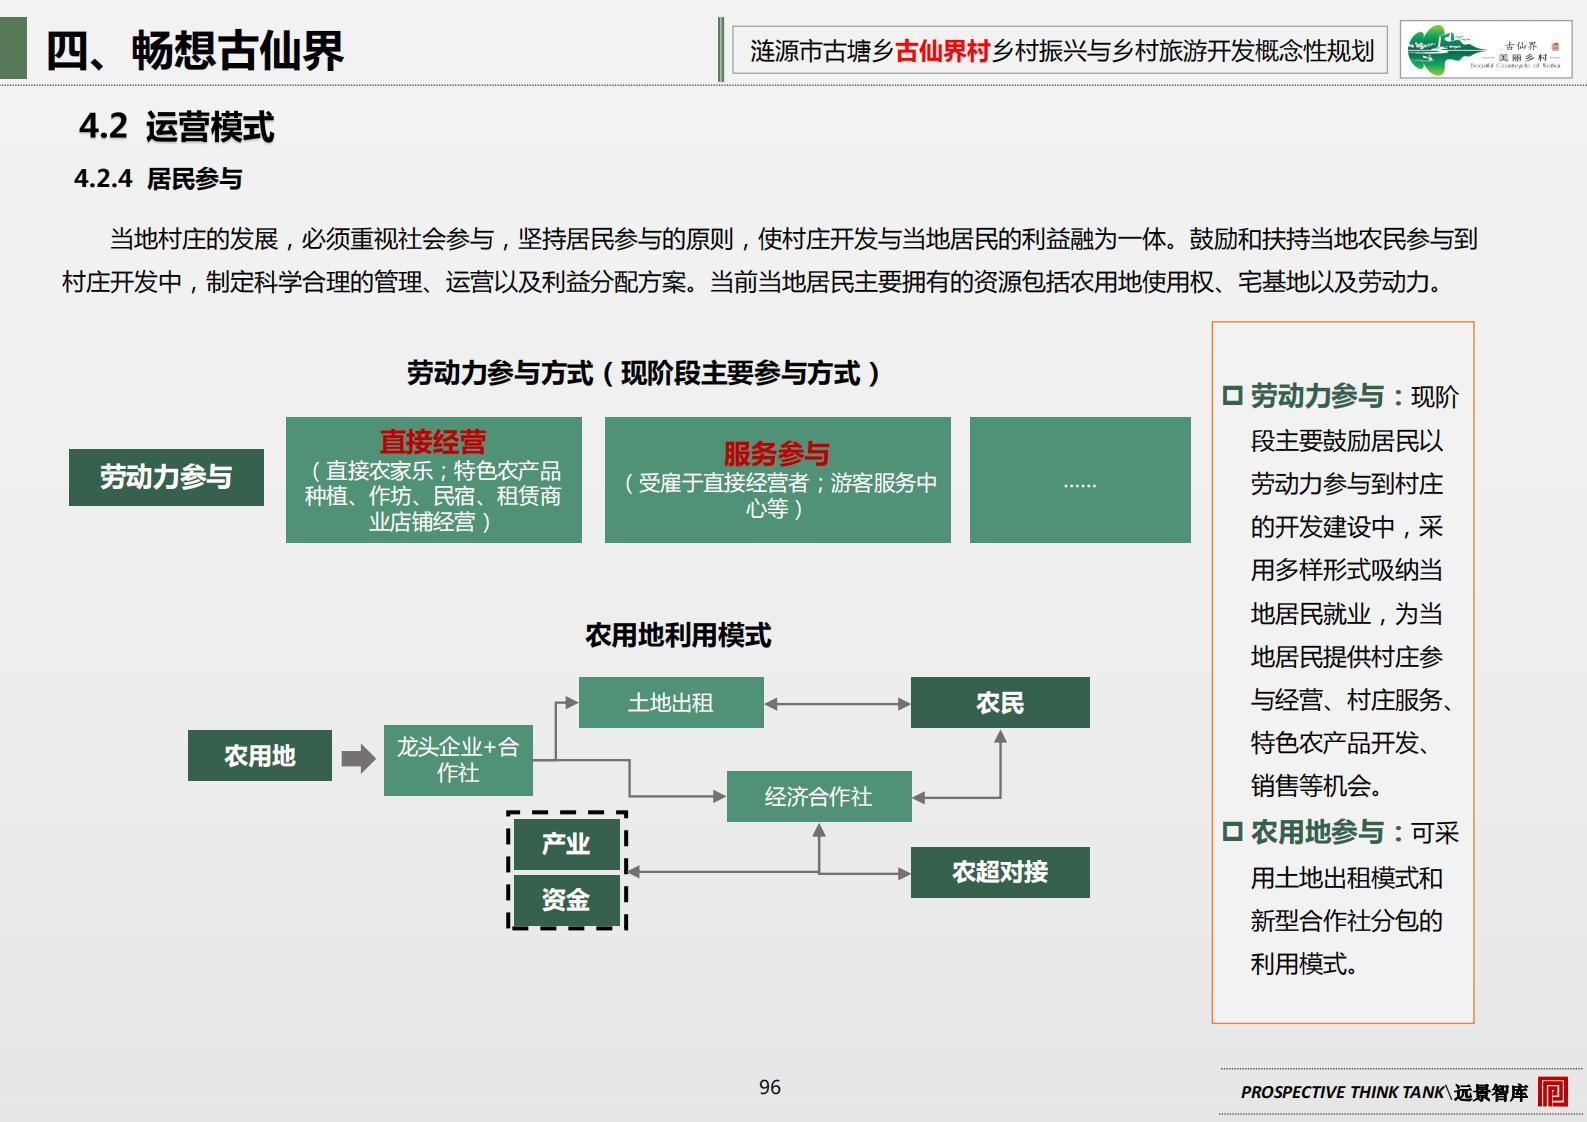Click the 龙头企业+合作社 box
Screen dimensions: 1587x1122
[x=458, y=760]
